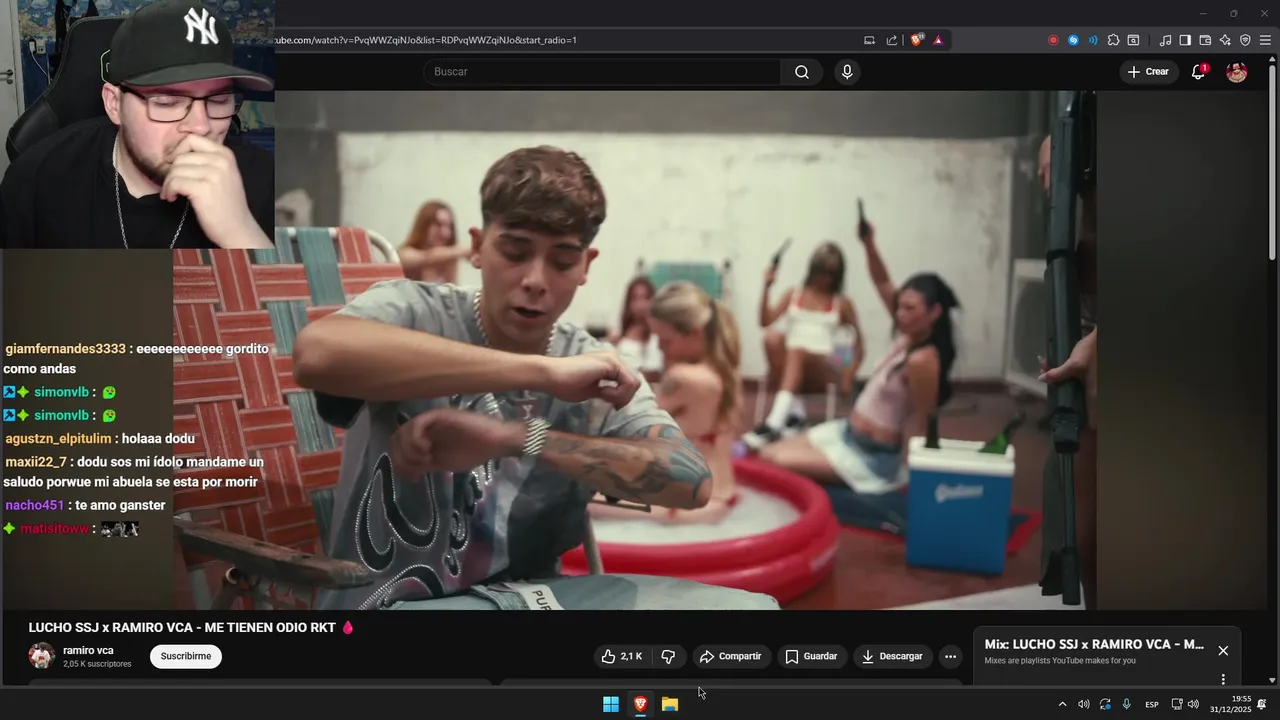This screenshot has width=1280, height=720.
Task: Open File Explorer from taskbar
Action: [x=670, y=704]
